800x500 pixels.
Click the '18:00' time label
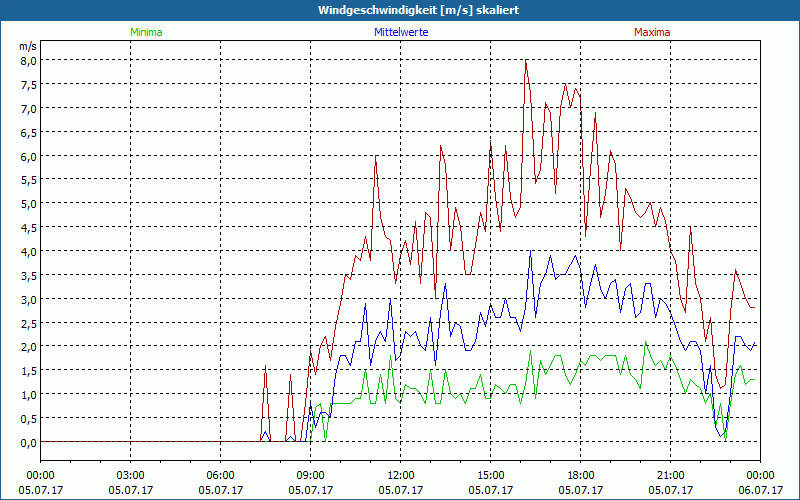click(x=581, y=476)
